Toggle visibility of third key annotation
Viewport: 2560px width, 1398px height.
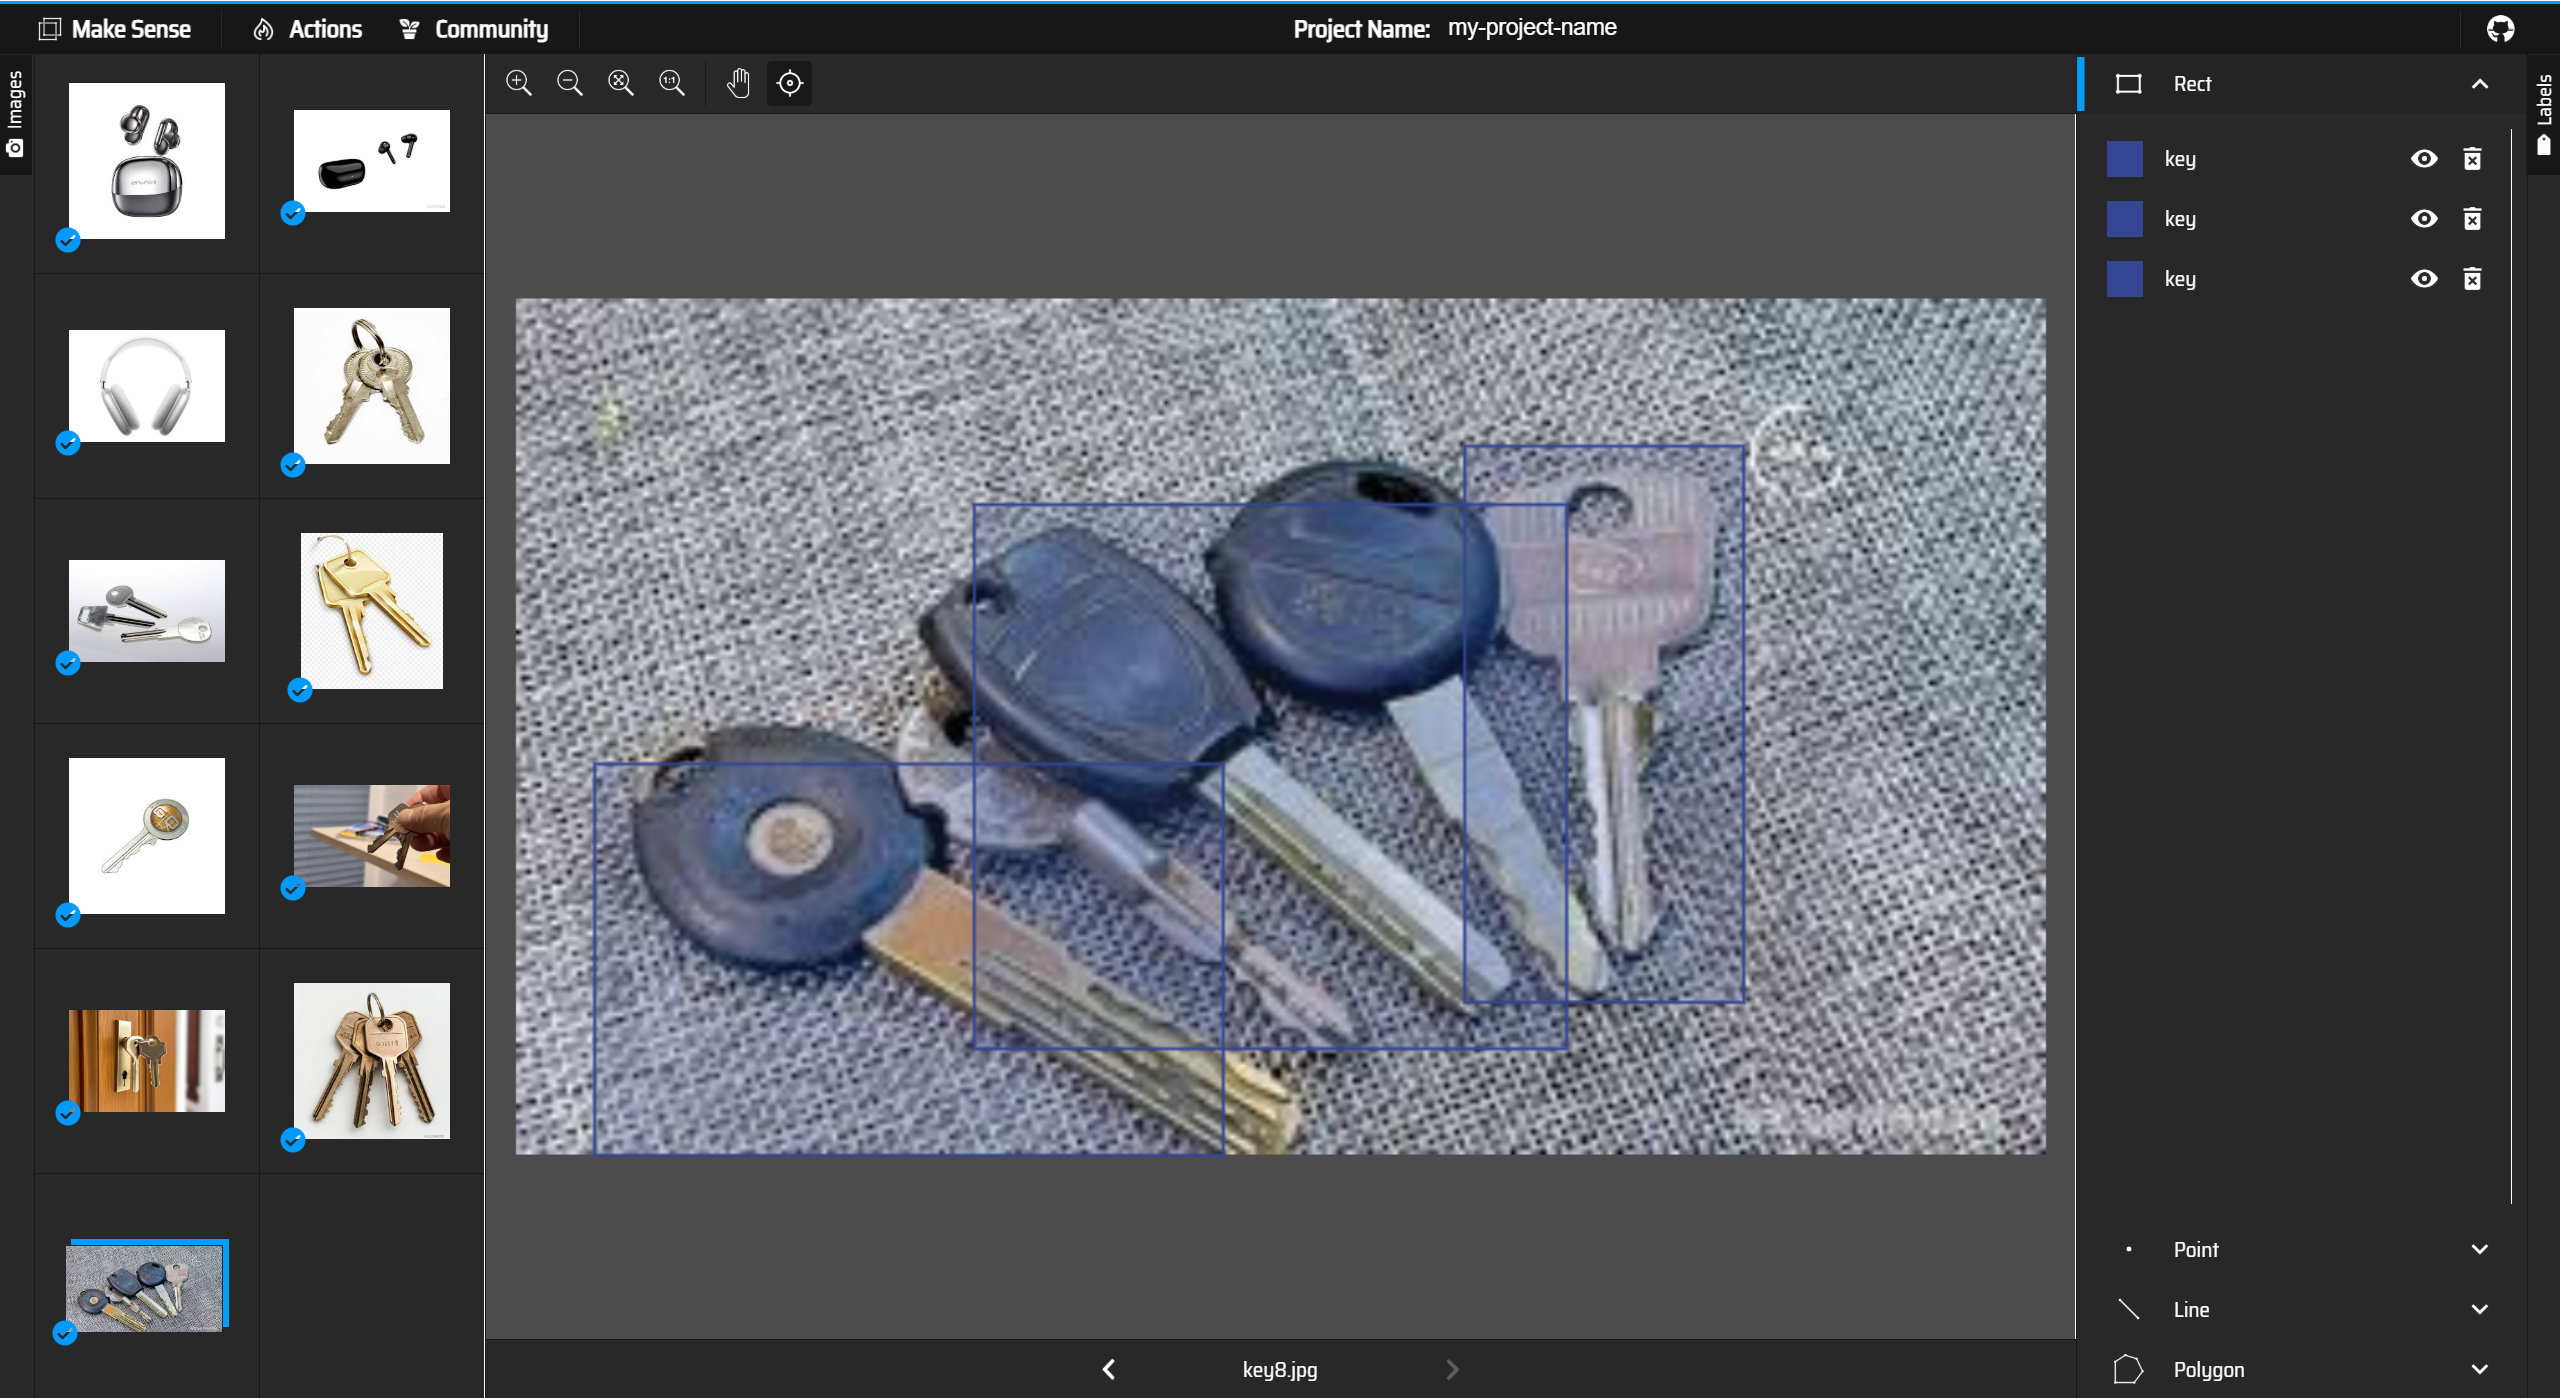point(2424,279)
